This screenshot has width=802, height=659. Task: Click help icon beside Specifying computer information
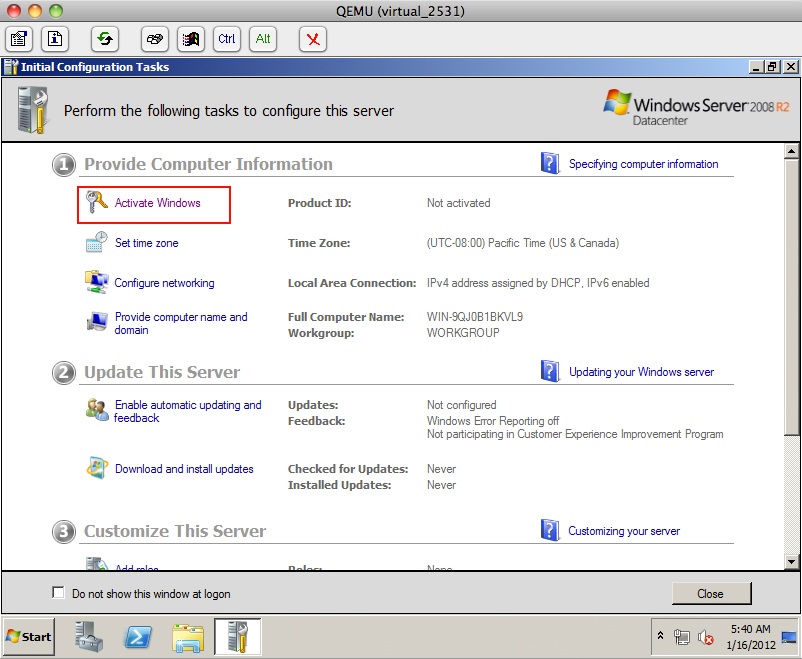(x=550, y=163)
